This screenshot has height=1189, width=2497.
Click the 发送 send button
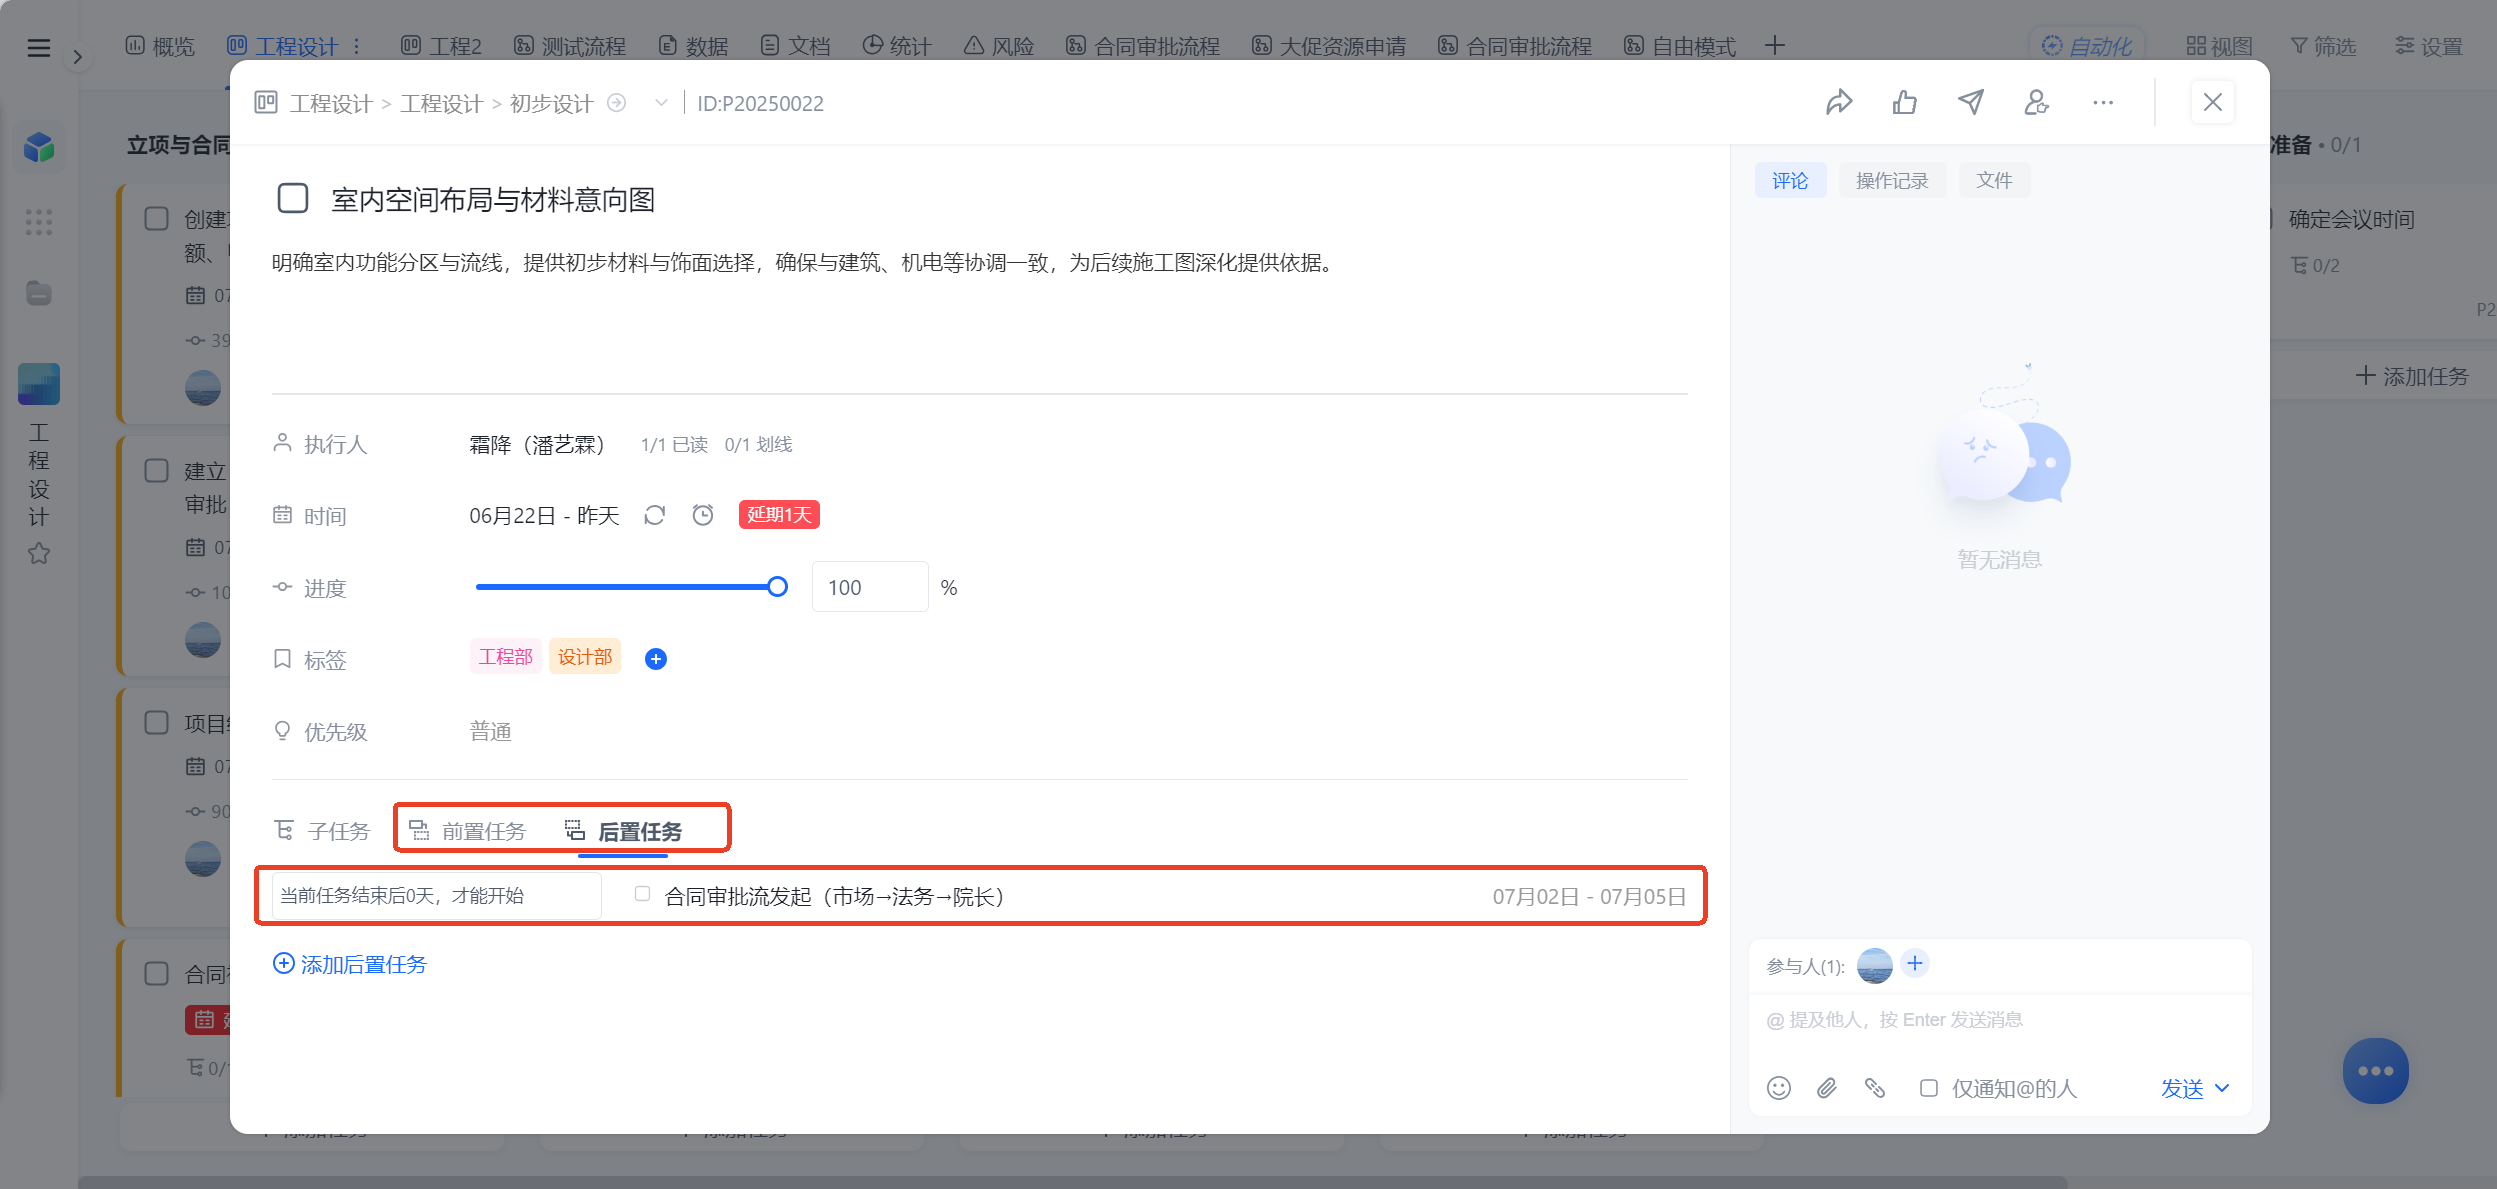2182,1088
